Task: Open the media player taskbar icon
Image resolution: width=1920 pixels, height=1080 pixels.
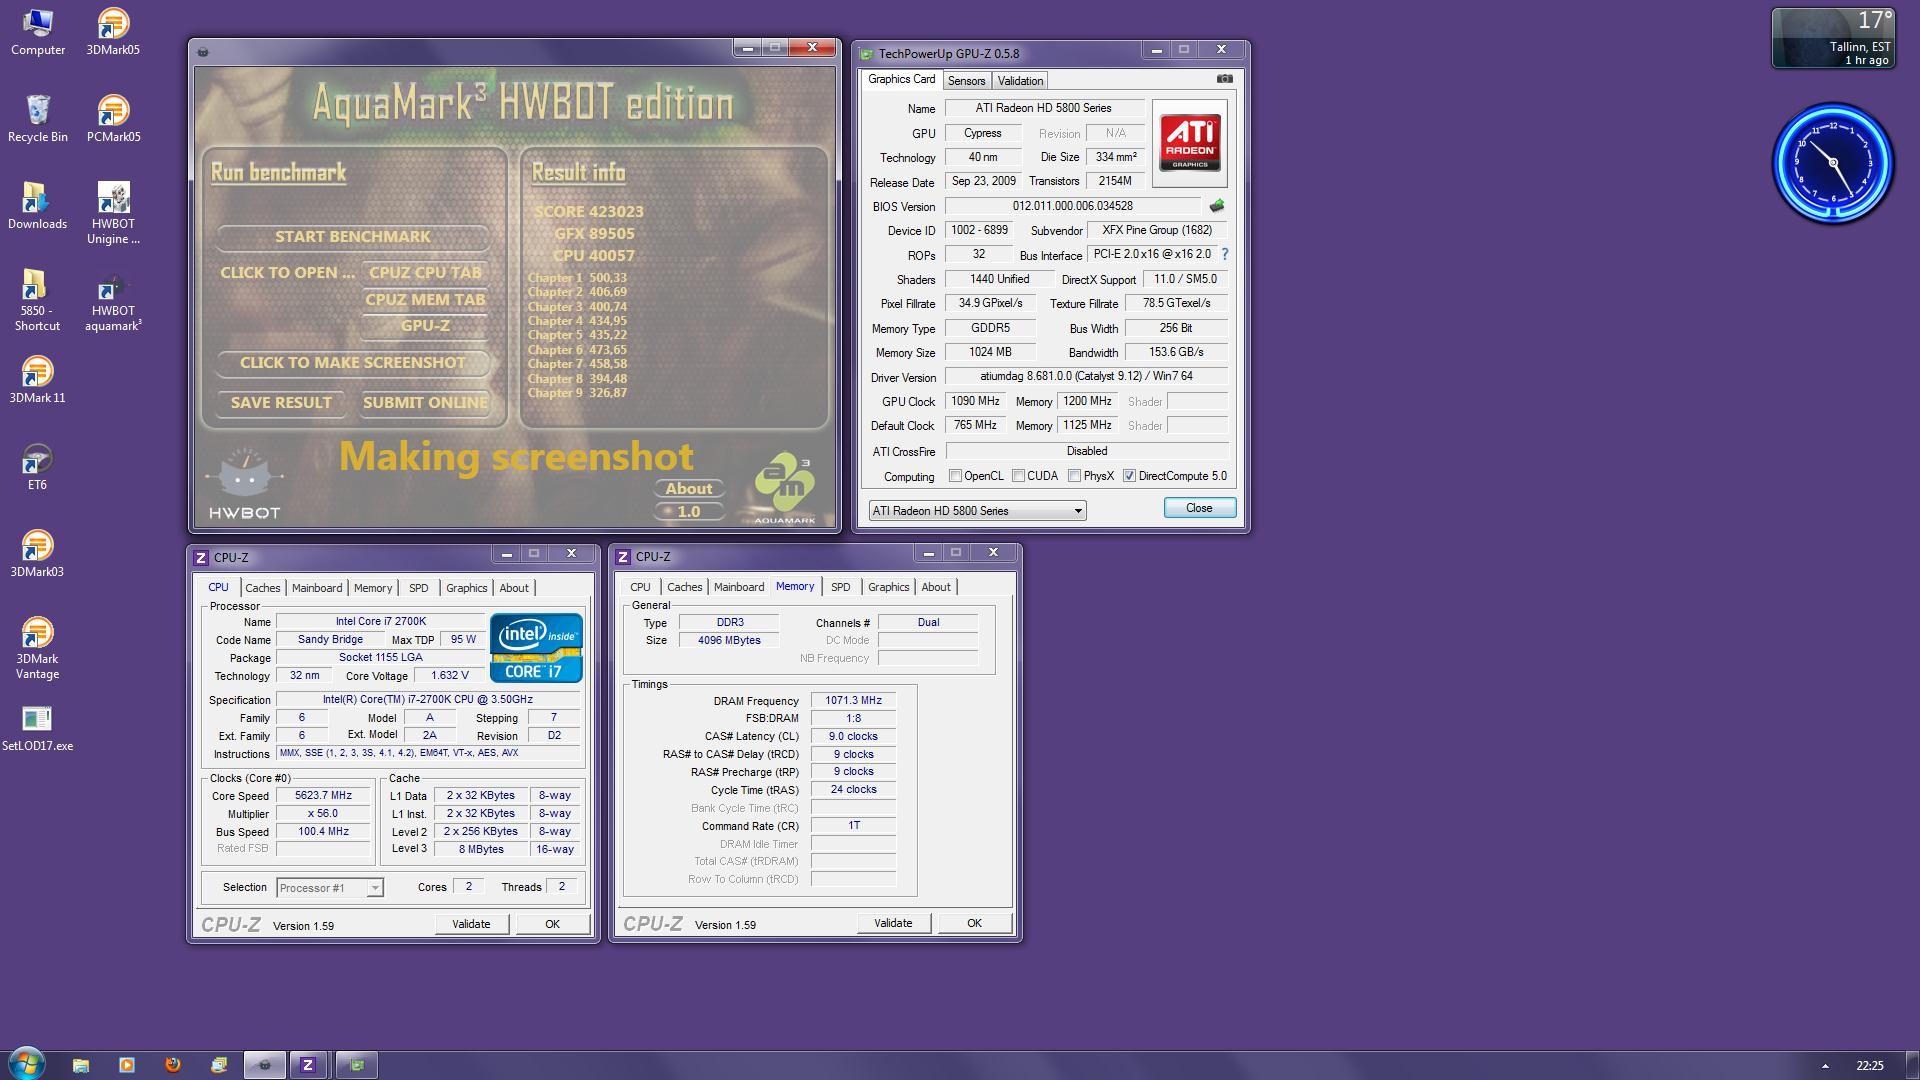Action: [x=127, y=1065]
